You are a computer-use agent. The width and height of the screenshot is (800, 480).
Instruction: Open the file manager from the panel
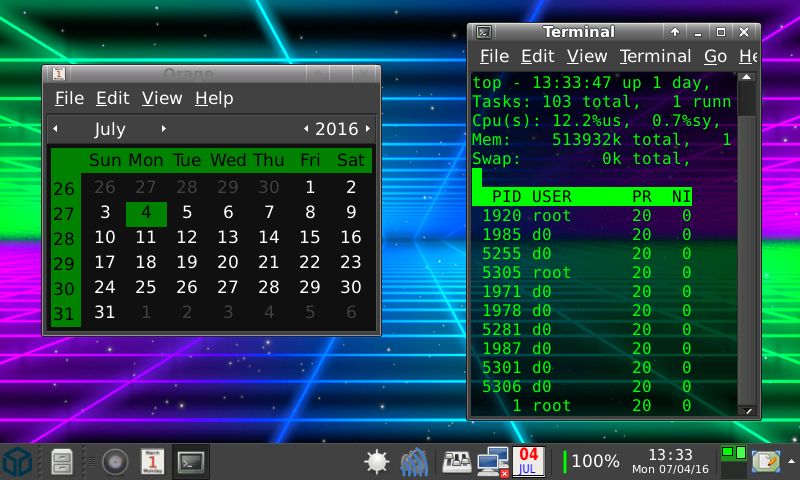[x=61, y=462]
